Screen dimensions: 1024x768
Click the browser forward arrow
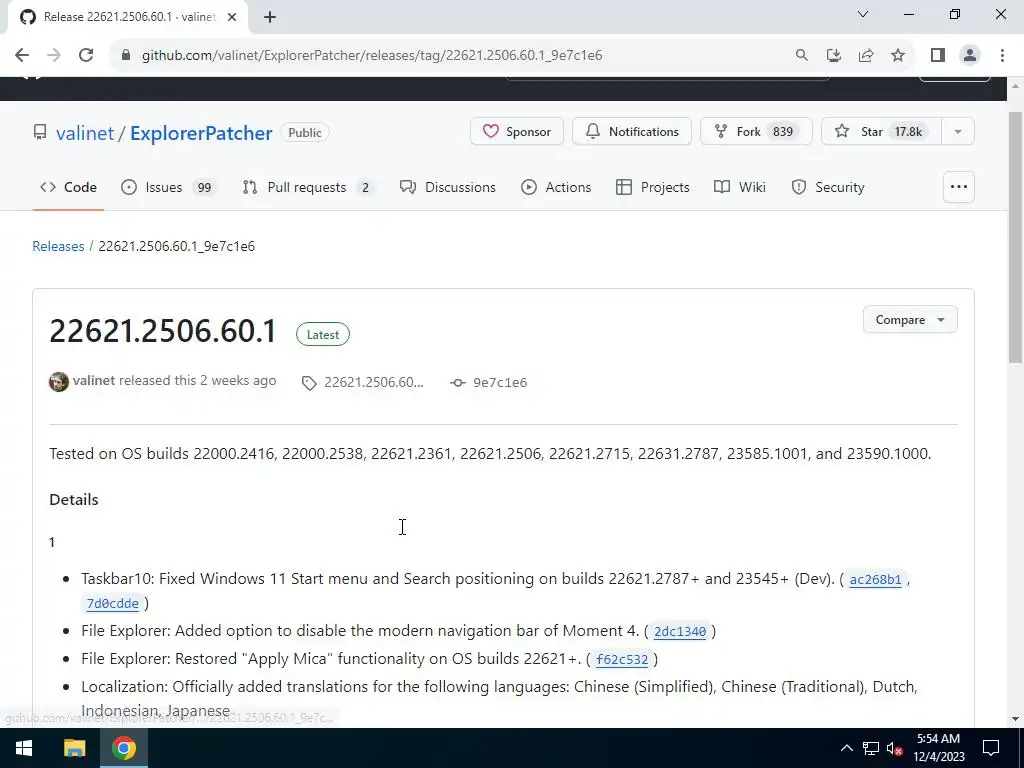54,56
